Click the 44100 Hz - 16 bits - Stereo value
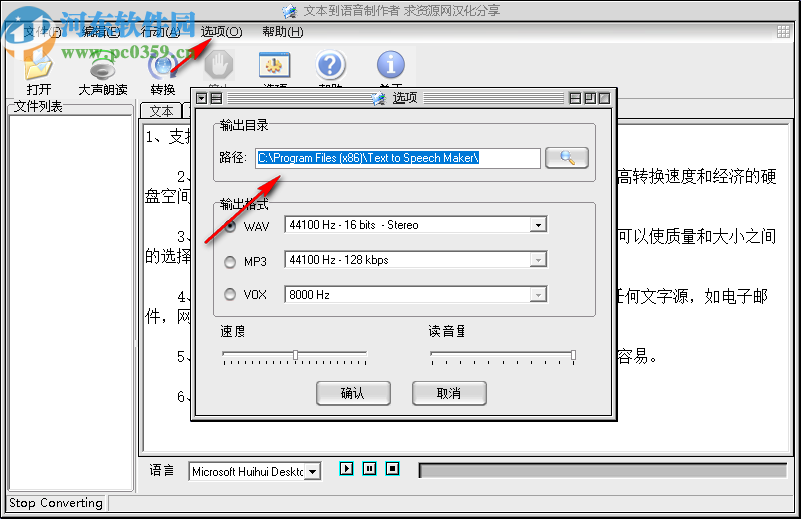Image resolution: width=801 pixels, height=519 pixels. click(x=354, y=225)
